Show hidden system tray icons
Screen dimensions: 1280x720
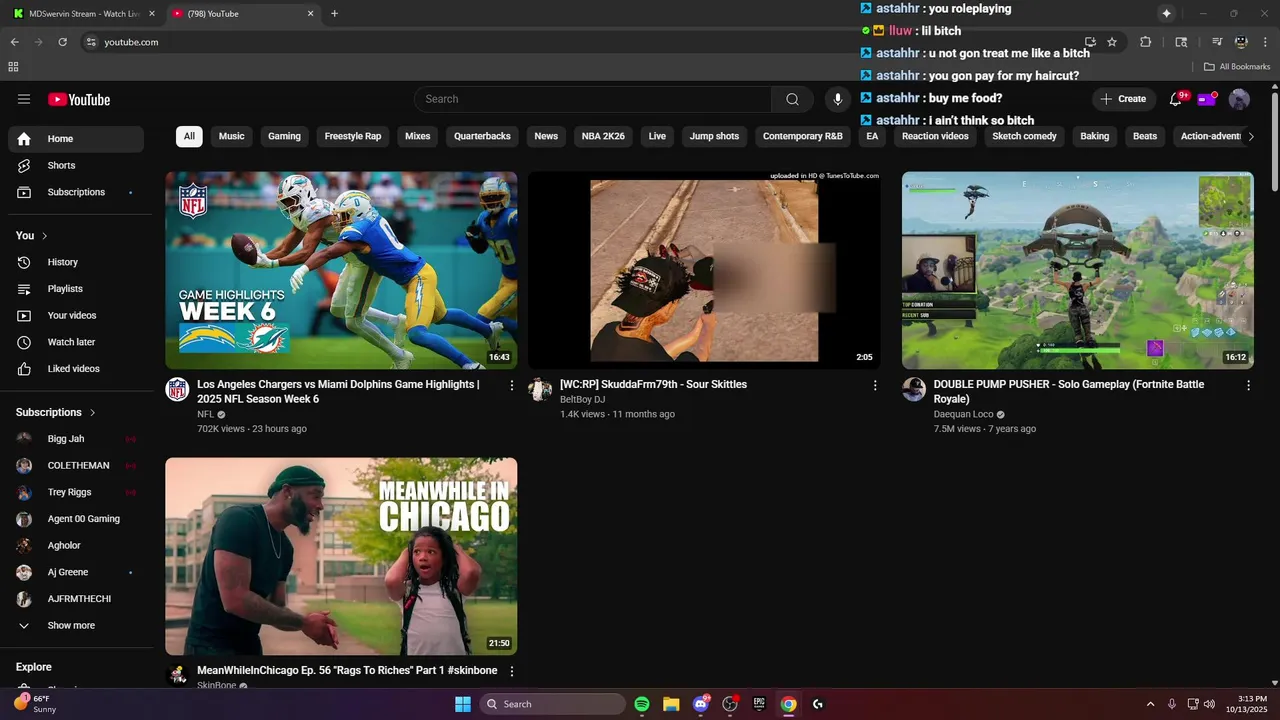click(1150, 704)
